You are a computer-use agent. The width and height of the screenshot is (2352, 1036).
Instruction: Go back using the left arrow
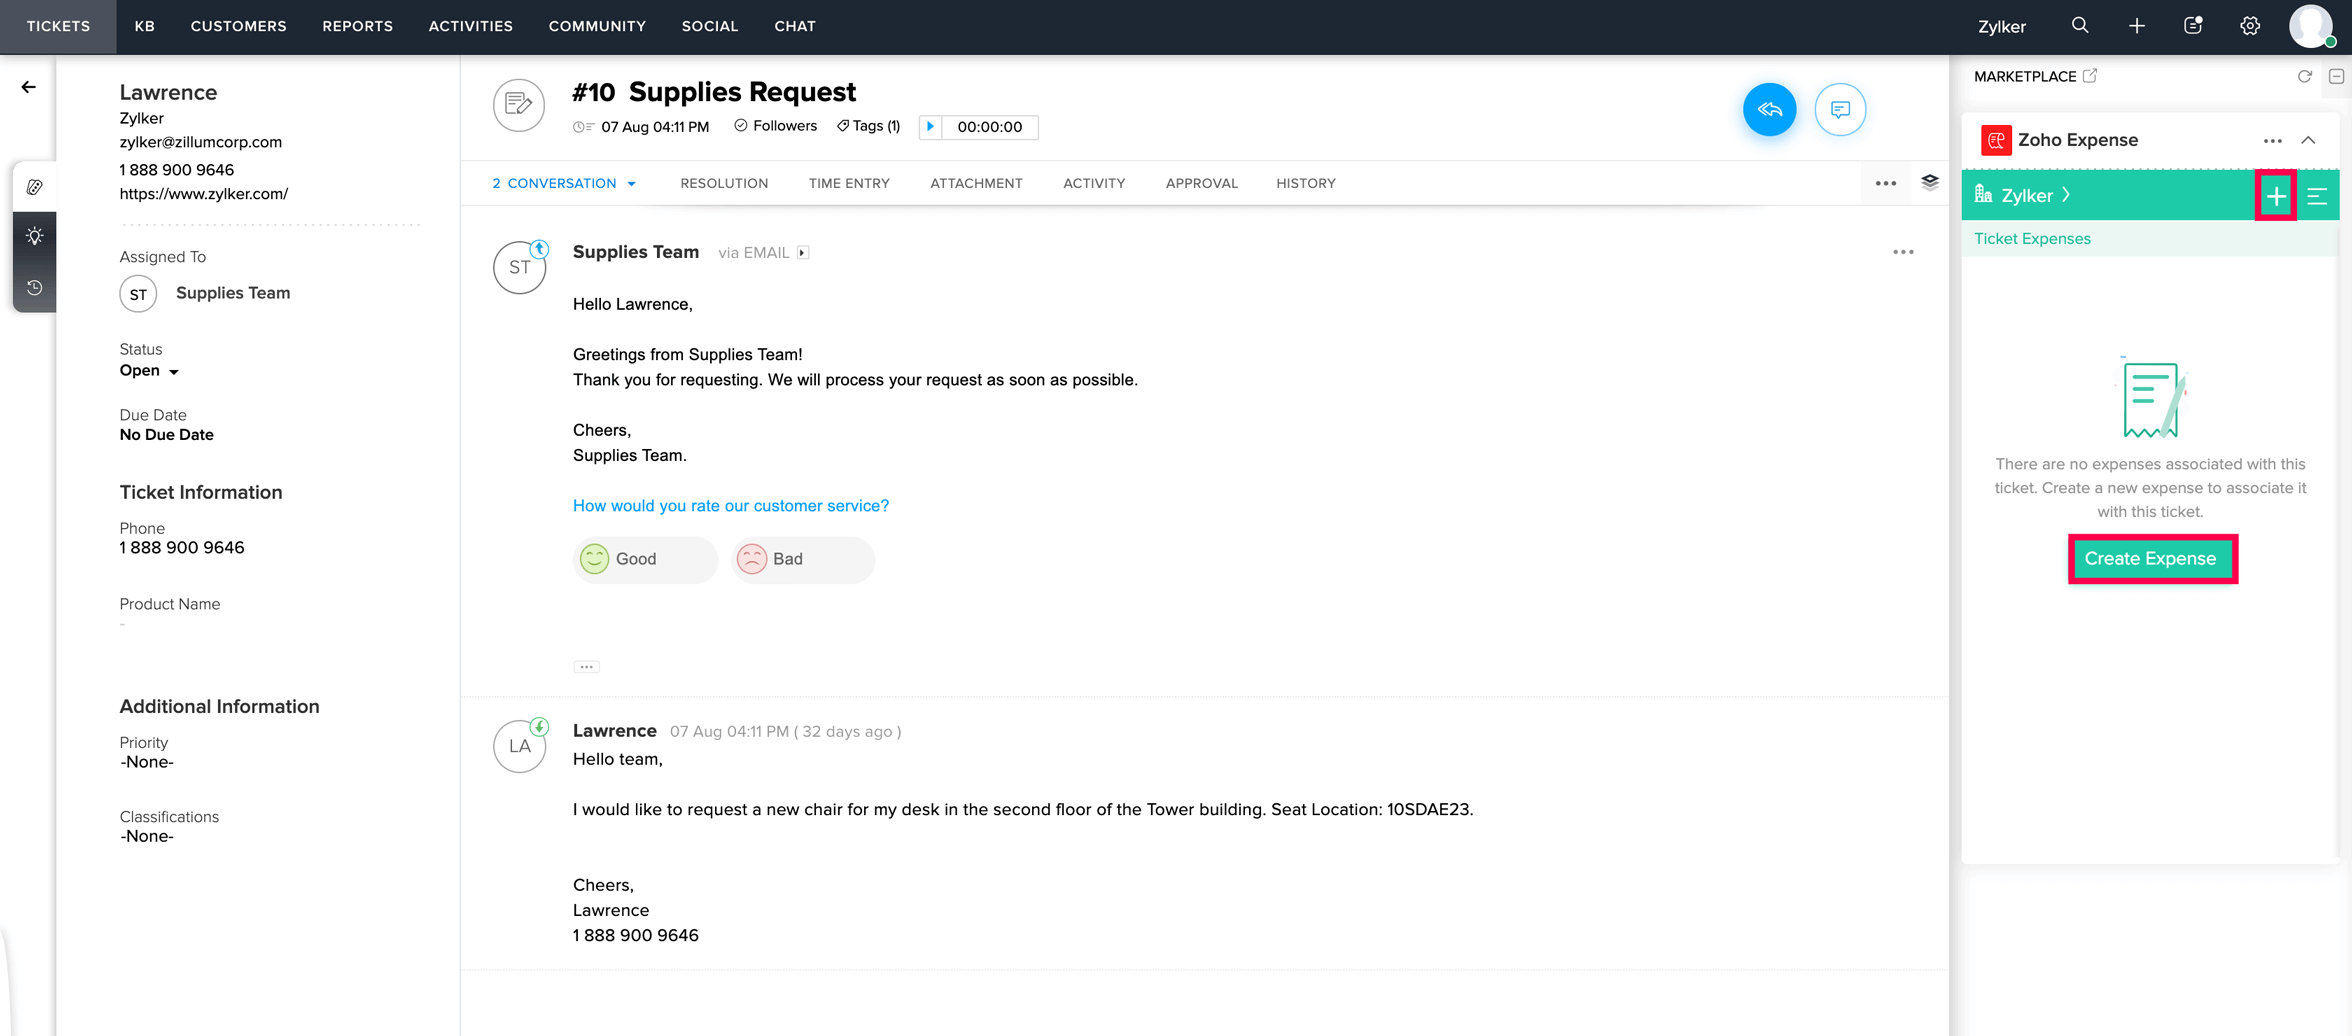(x=28, y=87)
